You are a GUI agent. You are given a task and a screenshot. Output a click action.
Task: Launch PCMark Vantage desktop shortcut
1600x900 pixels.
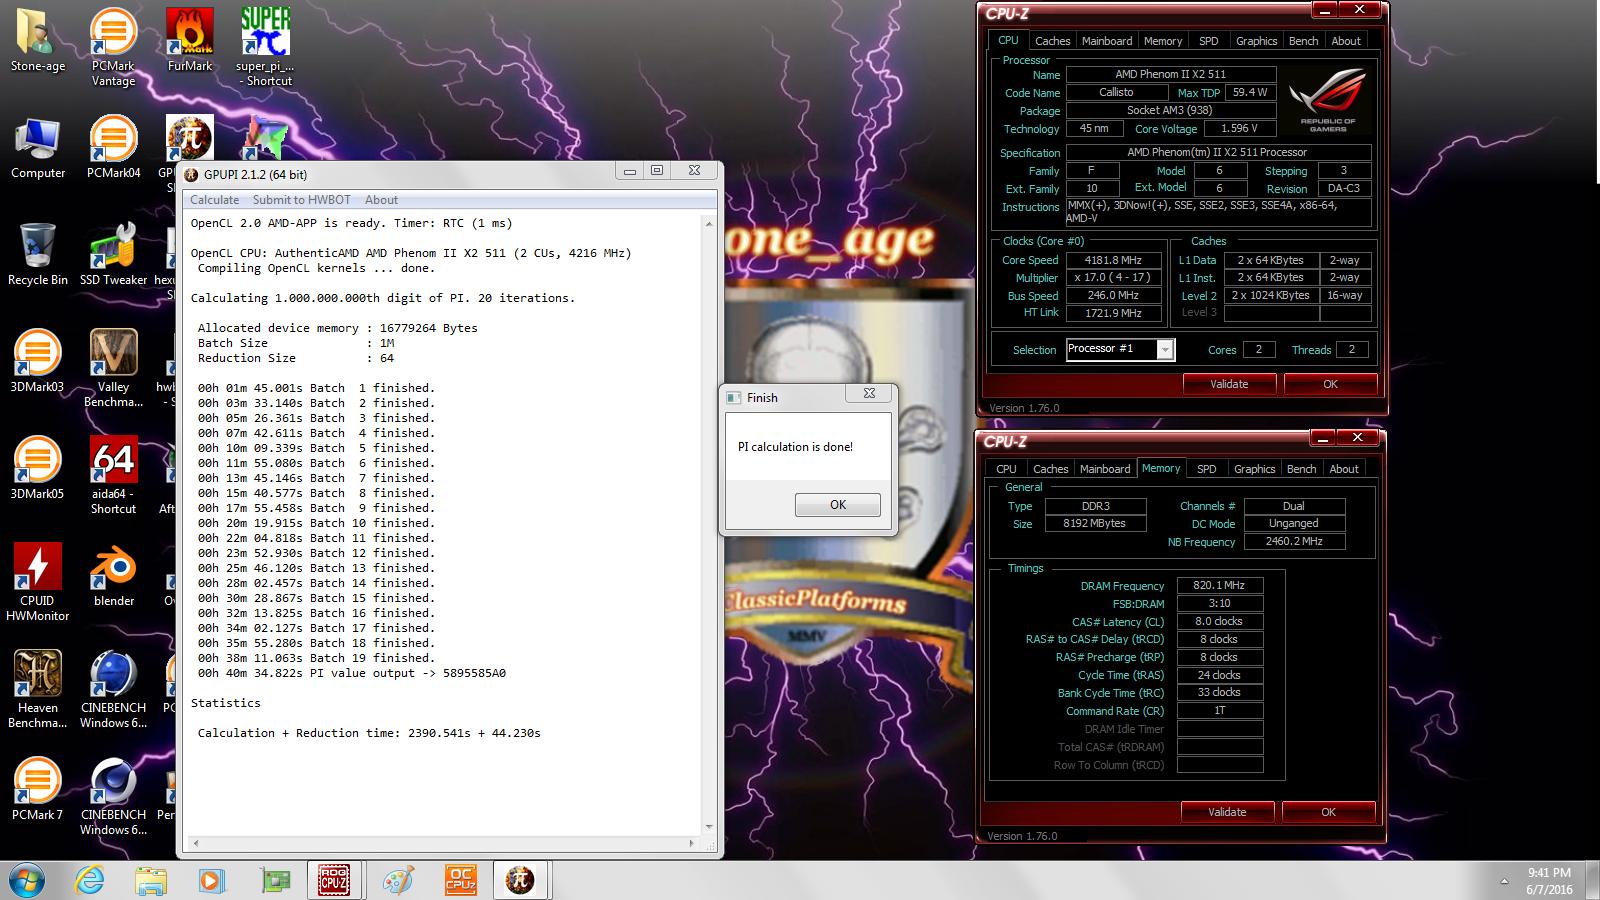point(113,47)
